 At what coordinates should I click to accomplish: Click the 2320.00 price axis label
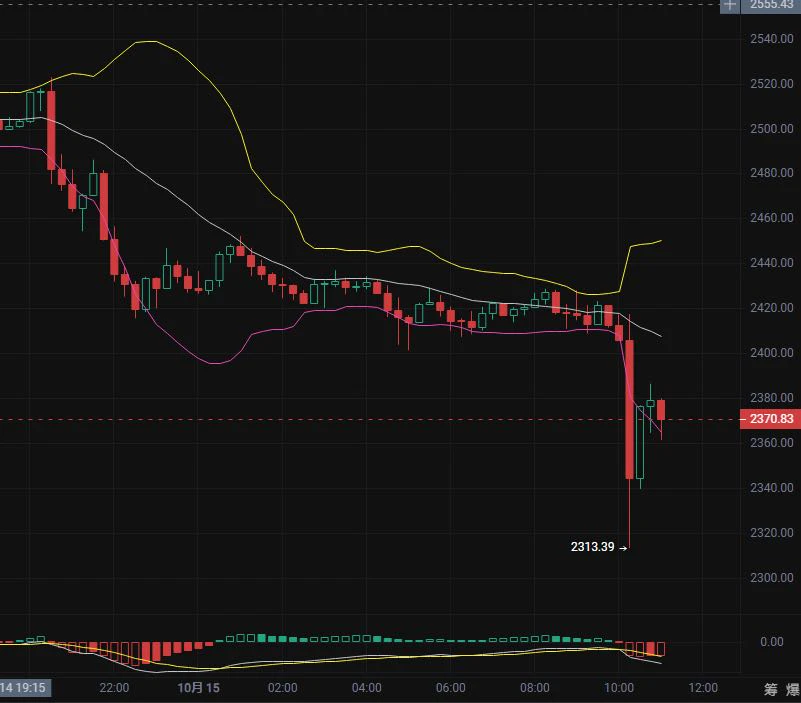pyautogui.click(x=772, y=533)
